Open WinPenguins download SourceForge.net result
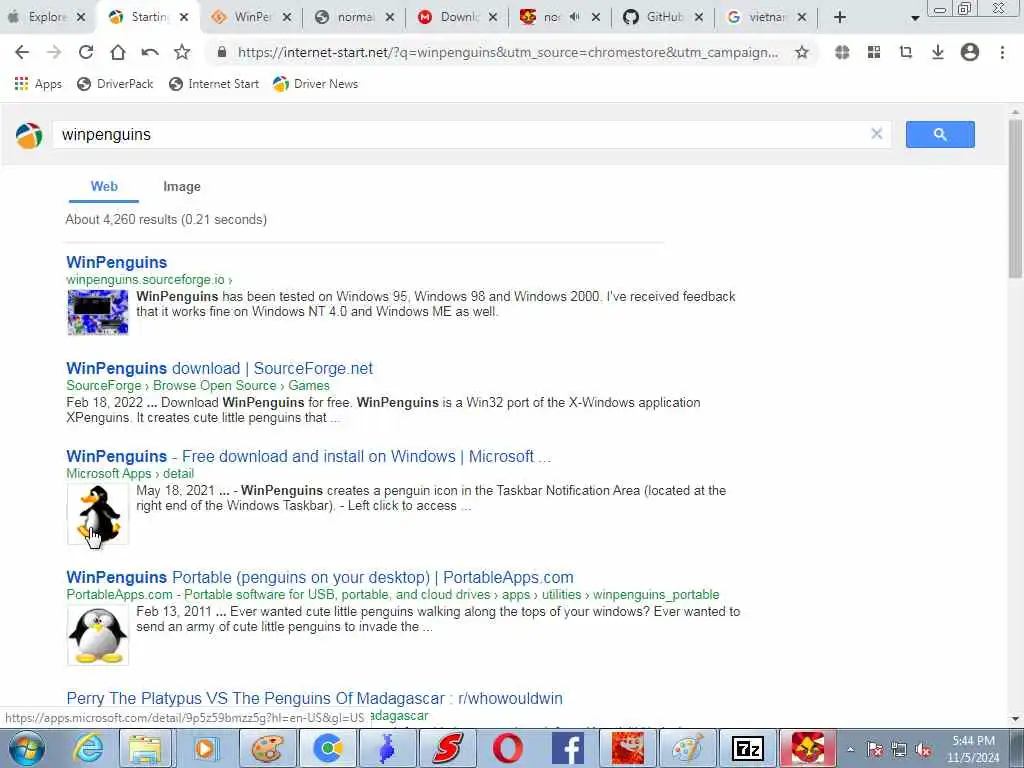Viewport: 1024px width, 768px height. click(x=219, y=368)
